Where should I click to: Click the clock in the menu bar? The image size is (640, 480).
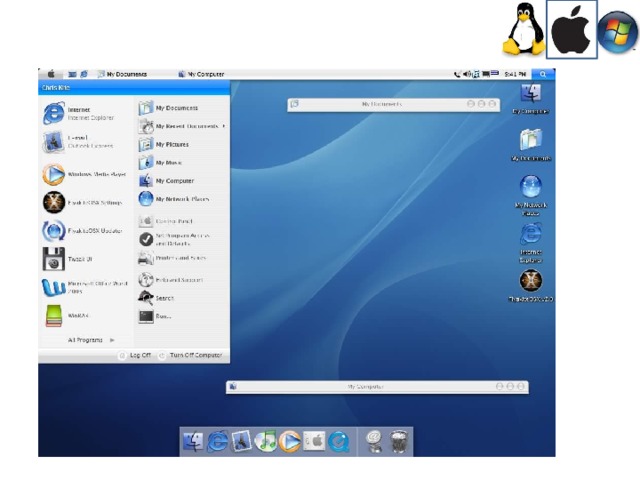515,74
